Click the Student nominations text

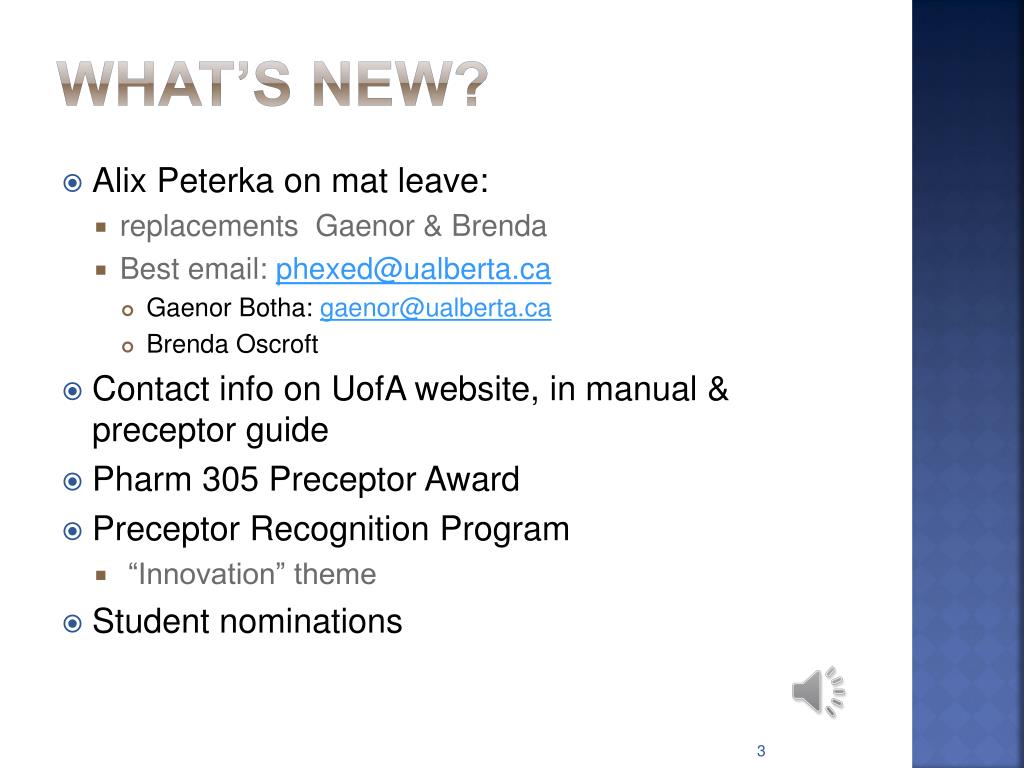click(247, 621)
